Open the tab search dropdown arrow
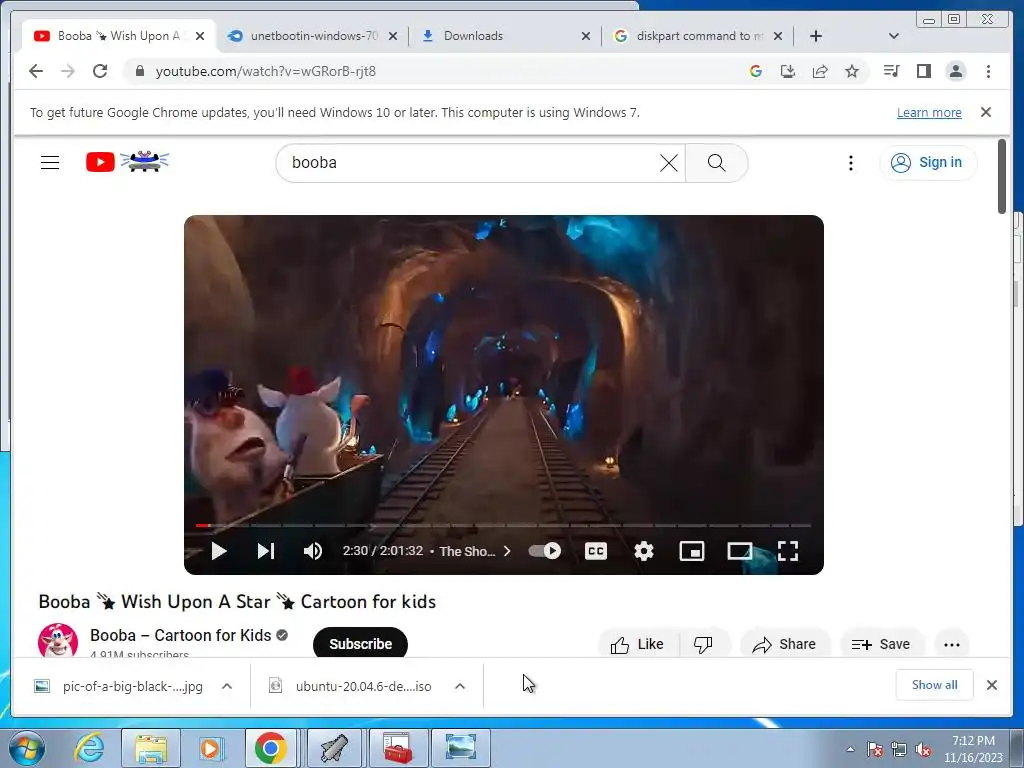Screen dimensions: 1024x768 [894, 36]
